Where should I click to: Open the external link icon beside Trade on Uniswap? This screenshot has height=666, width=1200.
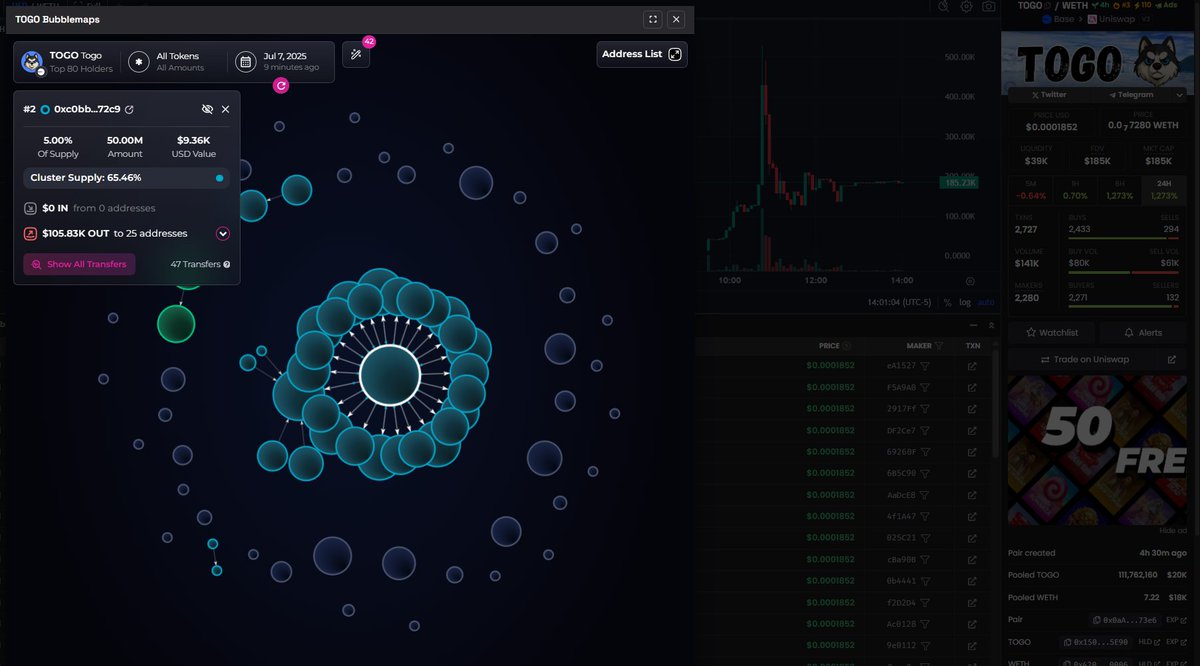1172,359
